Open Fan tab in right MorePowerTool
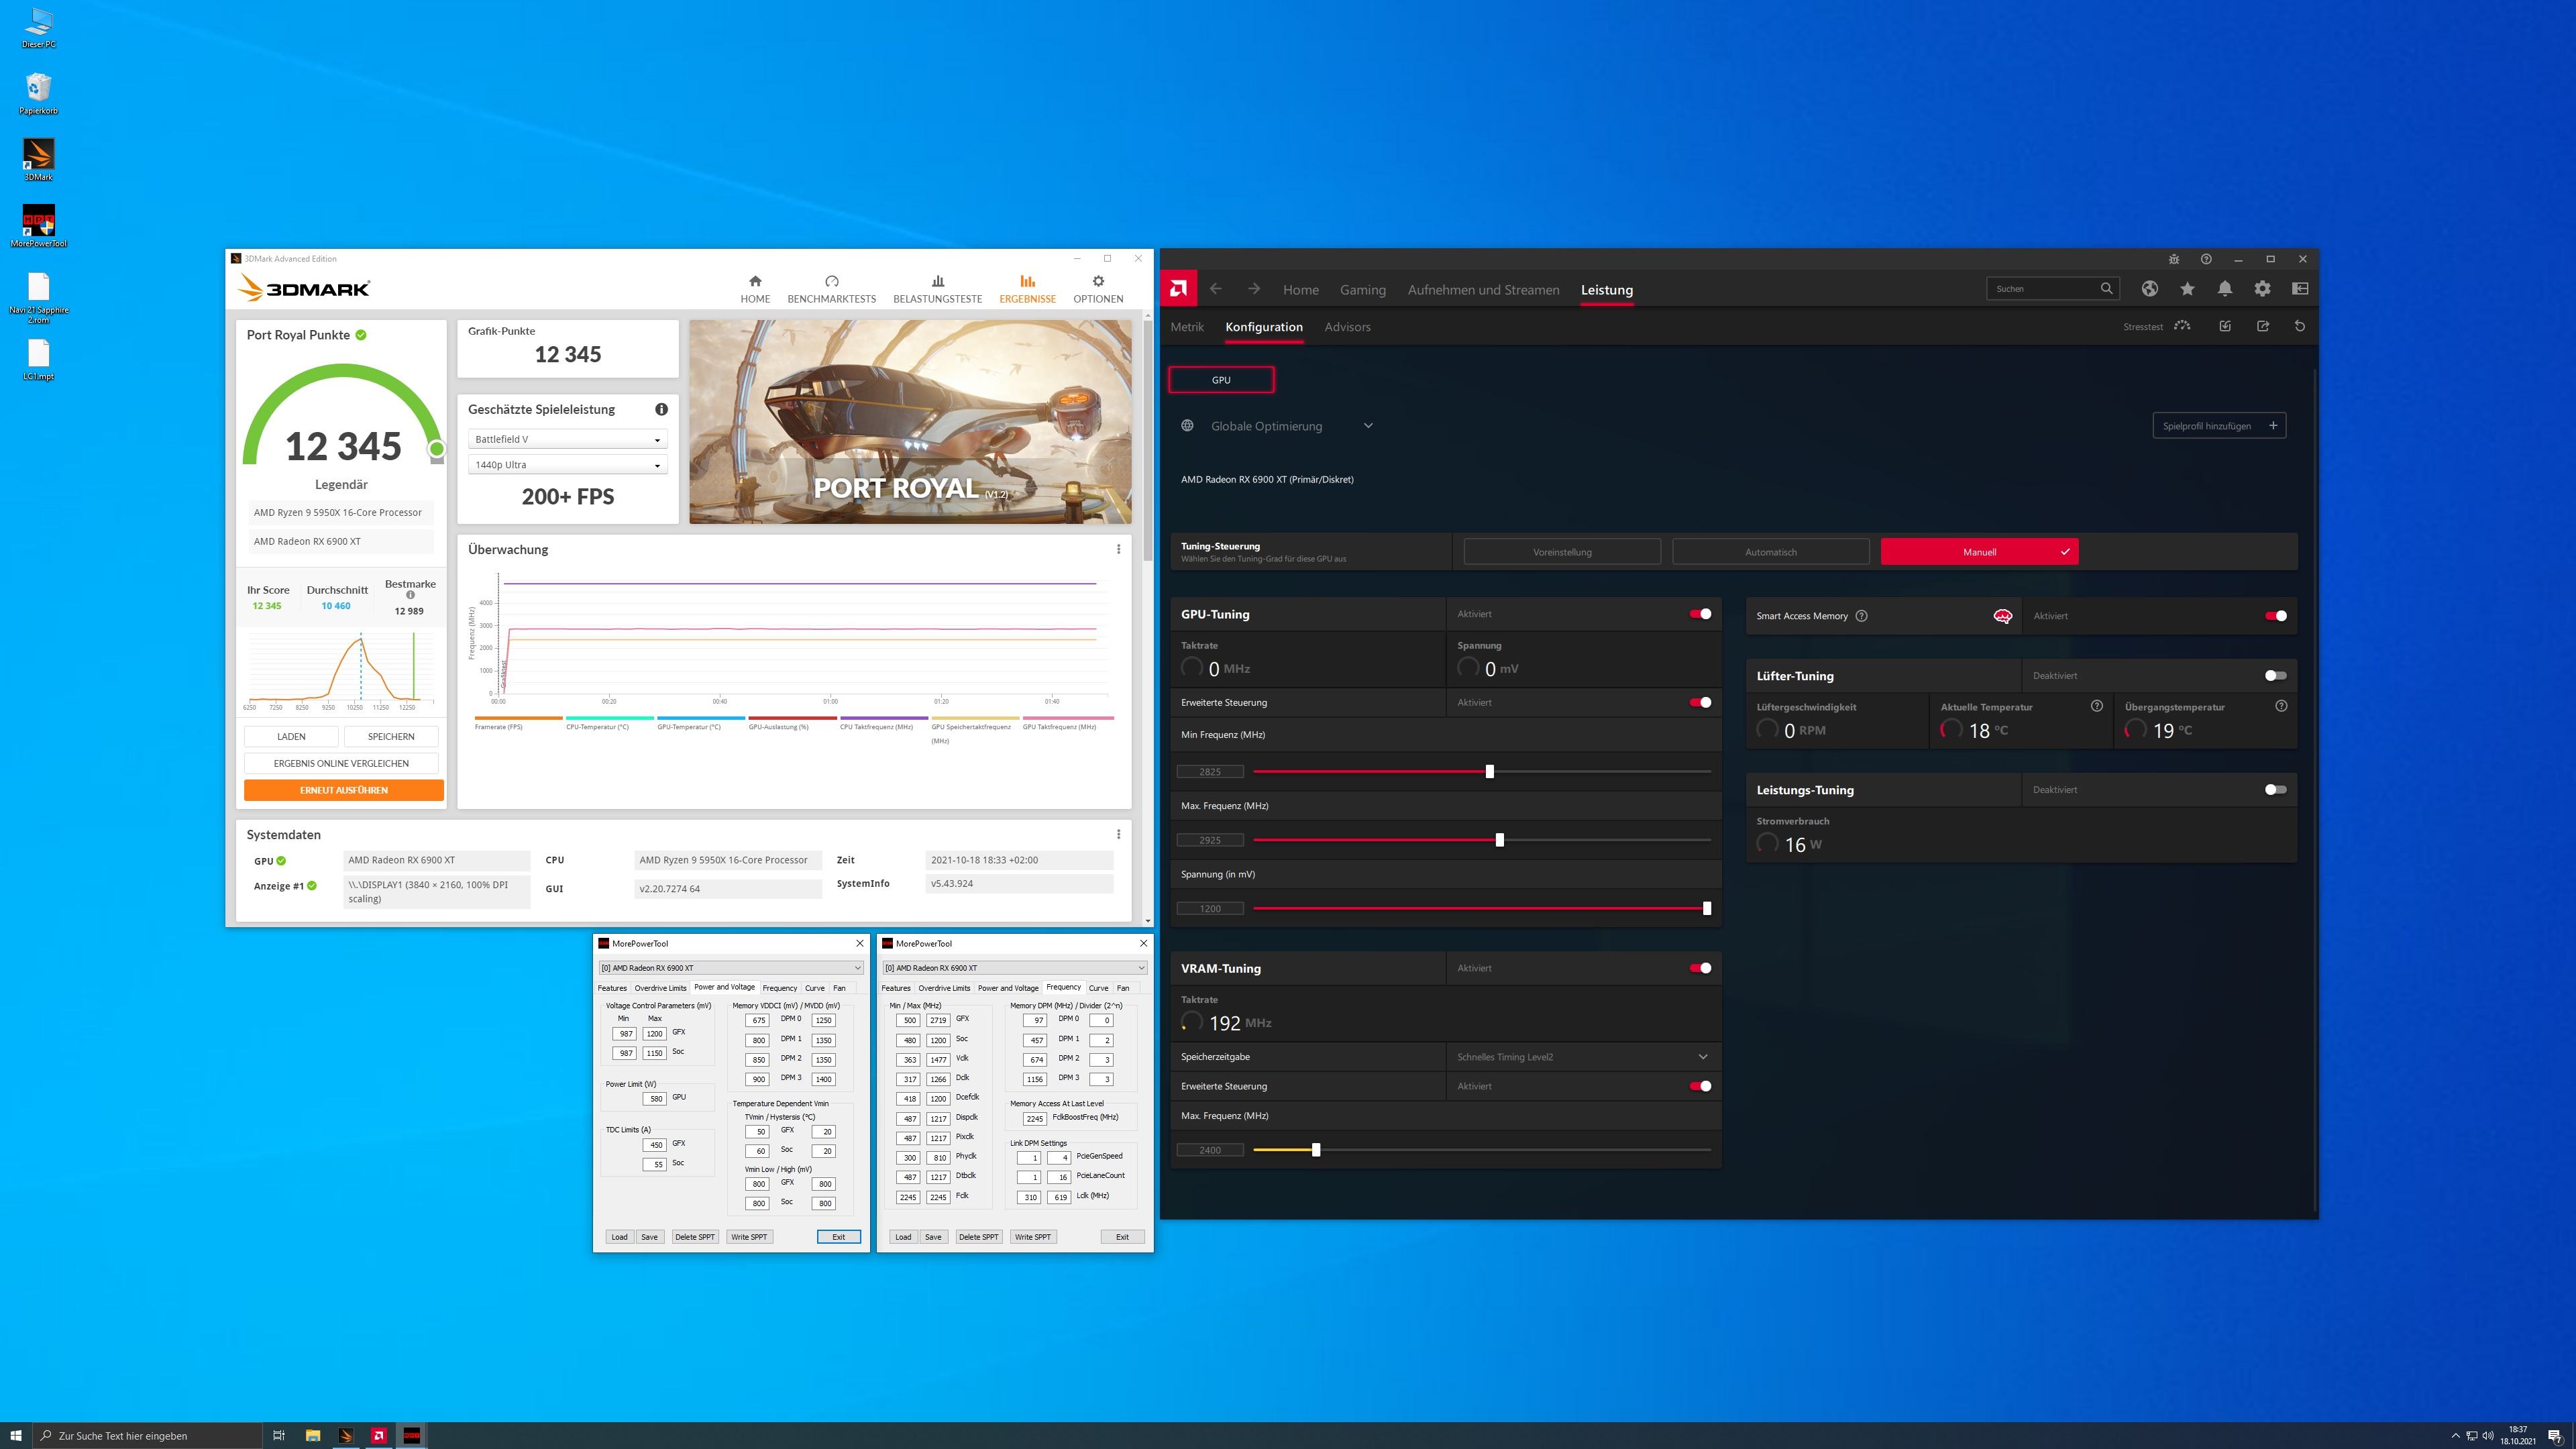Image resolution: width=2576 pixels, height=1449 pixels. pyautogui.click(x=1123, y=988)
